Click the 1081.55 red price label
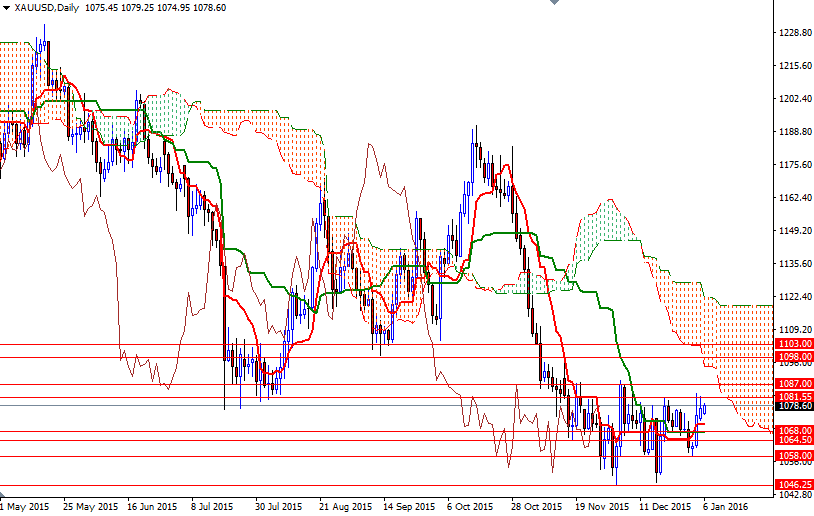This screenshot has width=814, height=516. pyautogui.click(x=794, y=397)
